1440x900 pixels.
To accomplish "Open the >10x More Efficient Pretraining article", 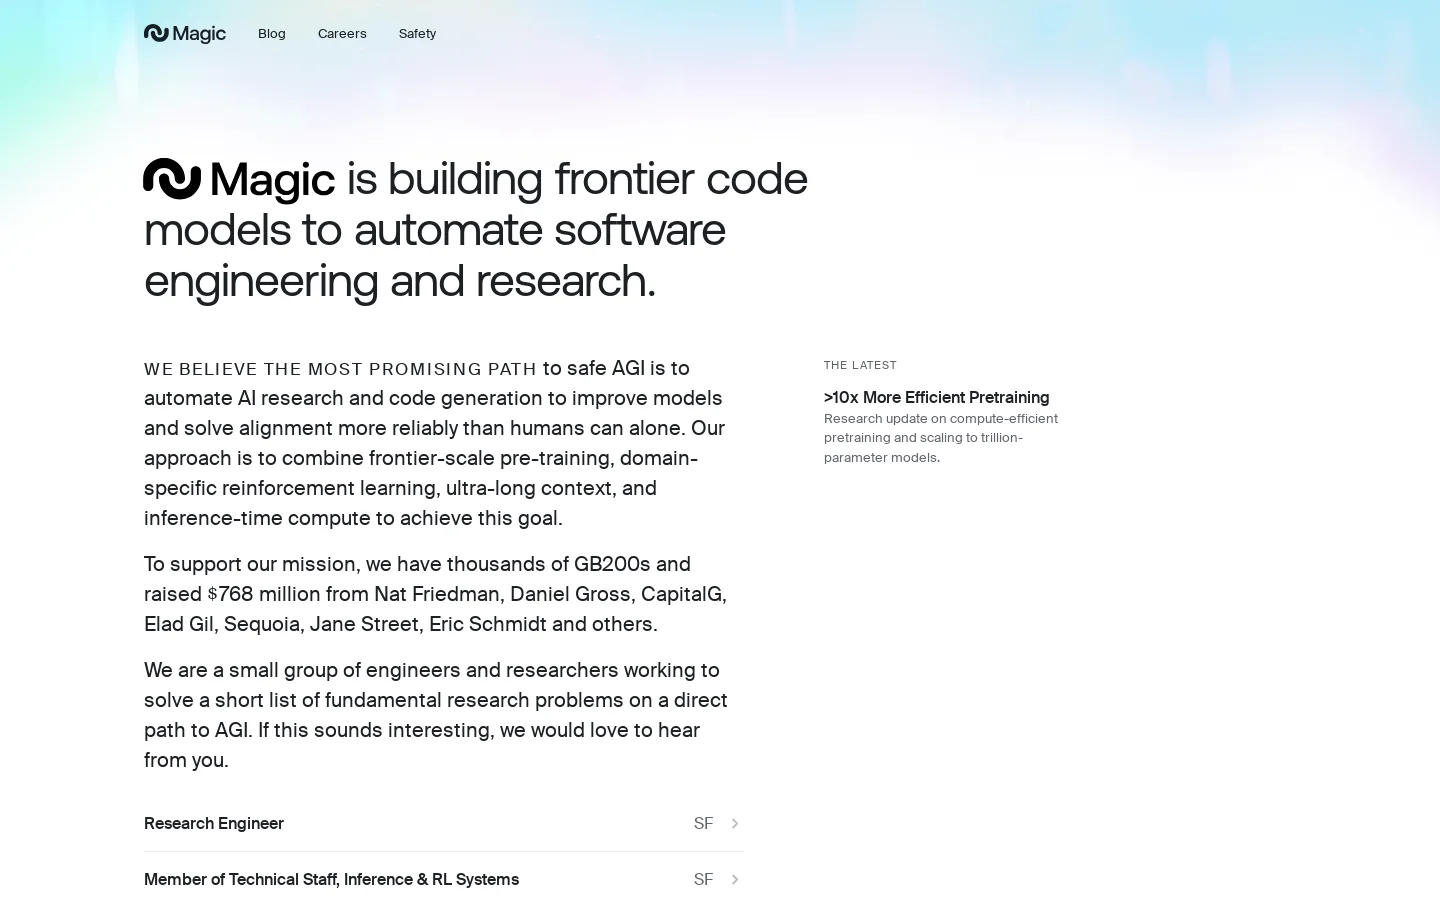I will [937, 397].
